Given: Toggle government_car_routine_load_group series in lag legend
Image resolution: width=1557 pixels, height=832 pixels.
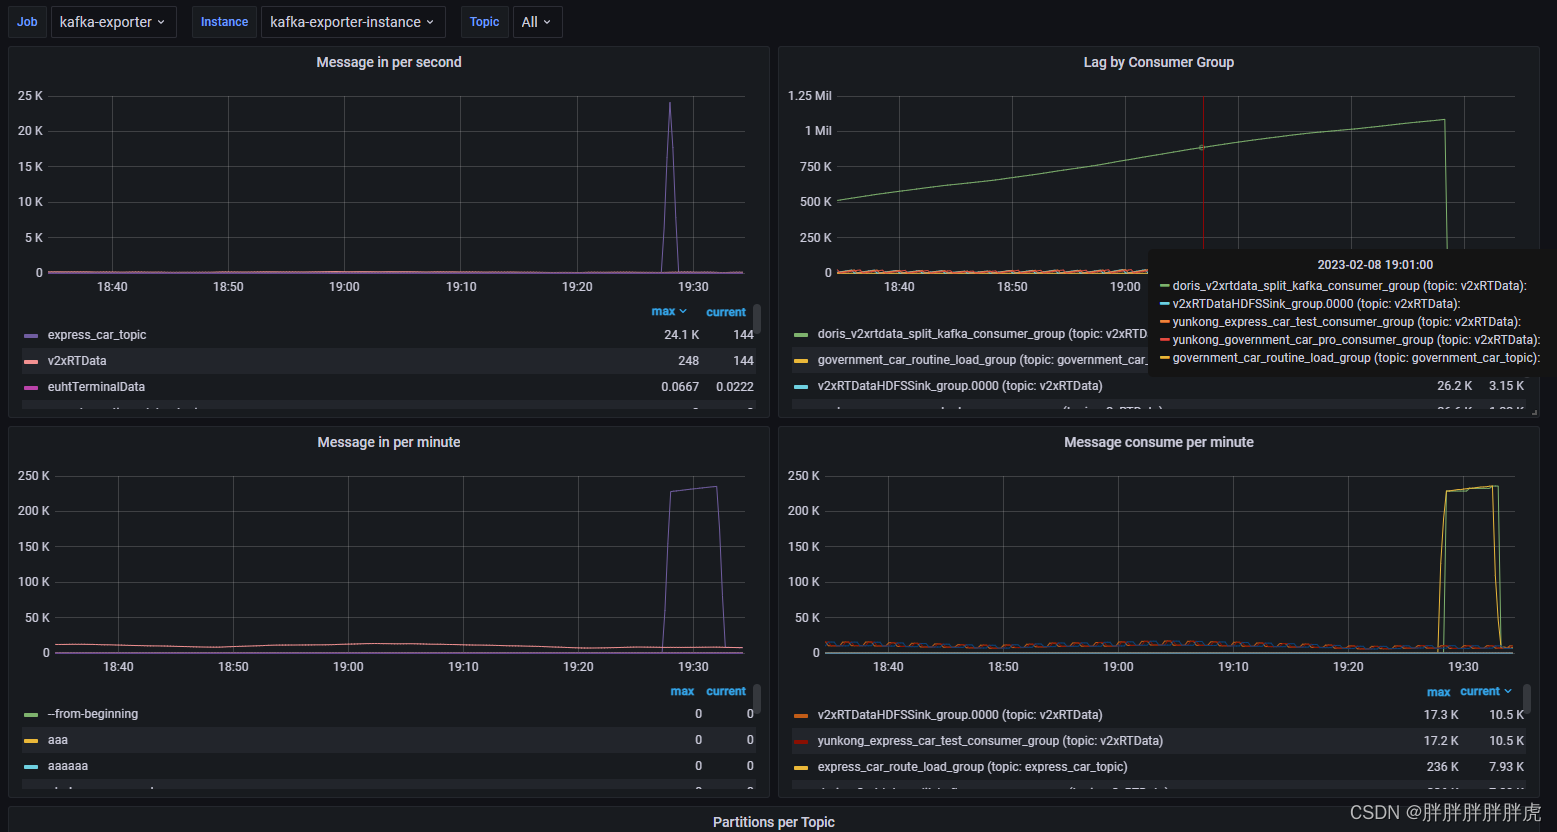Looking at the screenshot, I should coord(982,360).
